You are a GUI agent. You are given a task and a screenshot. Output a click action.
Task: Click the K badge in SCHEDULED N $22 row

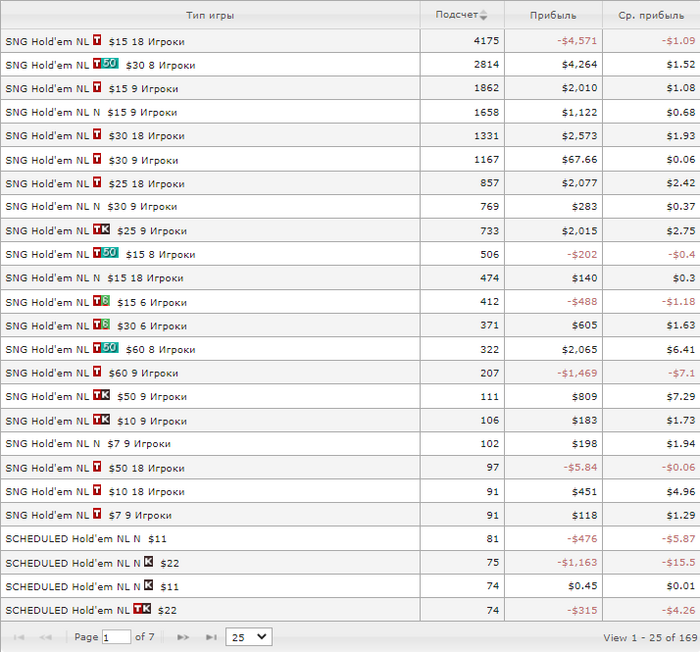tap(149, 561)
